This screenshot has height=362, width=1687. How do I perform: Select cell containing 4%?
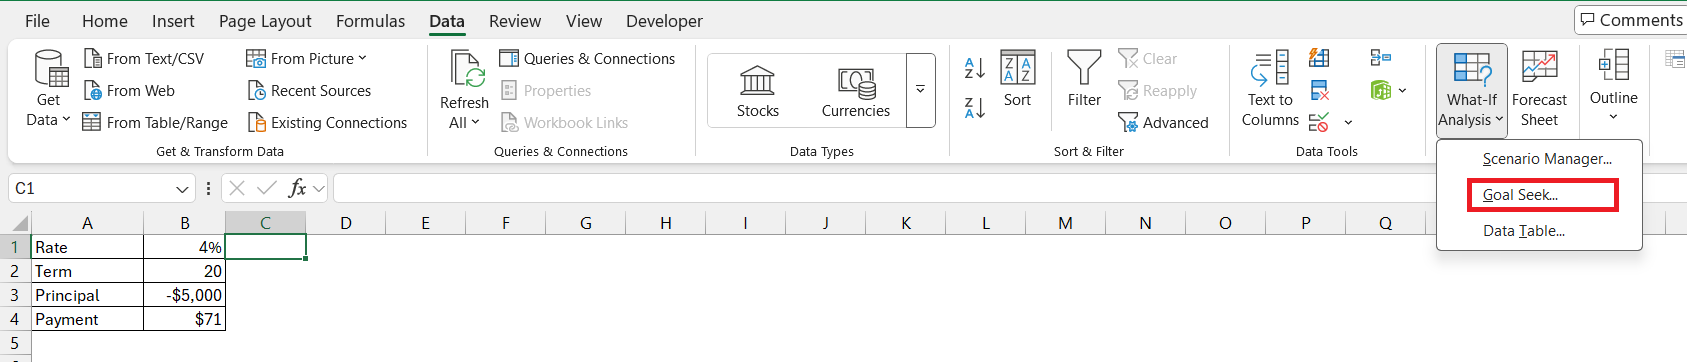coord(185,247)
